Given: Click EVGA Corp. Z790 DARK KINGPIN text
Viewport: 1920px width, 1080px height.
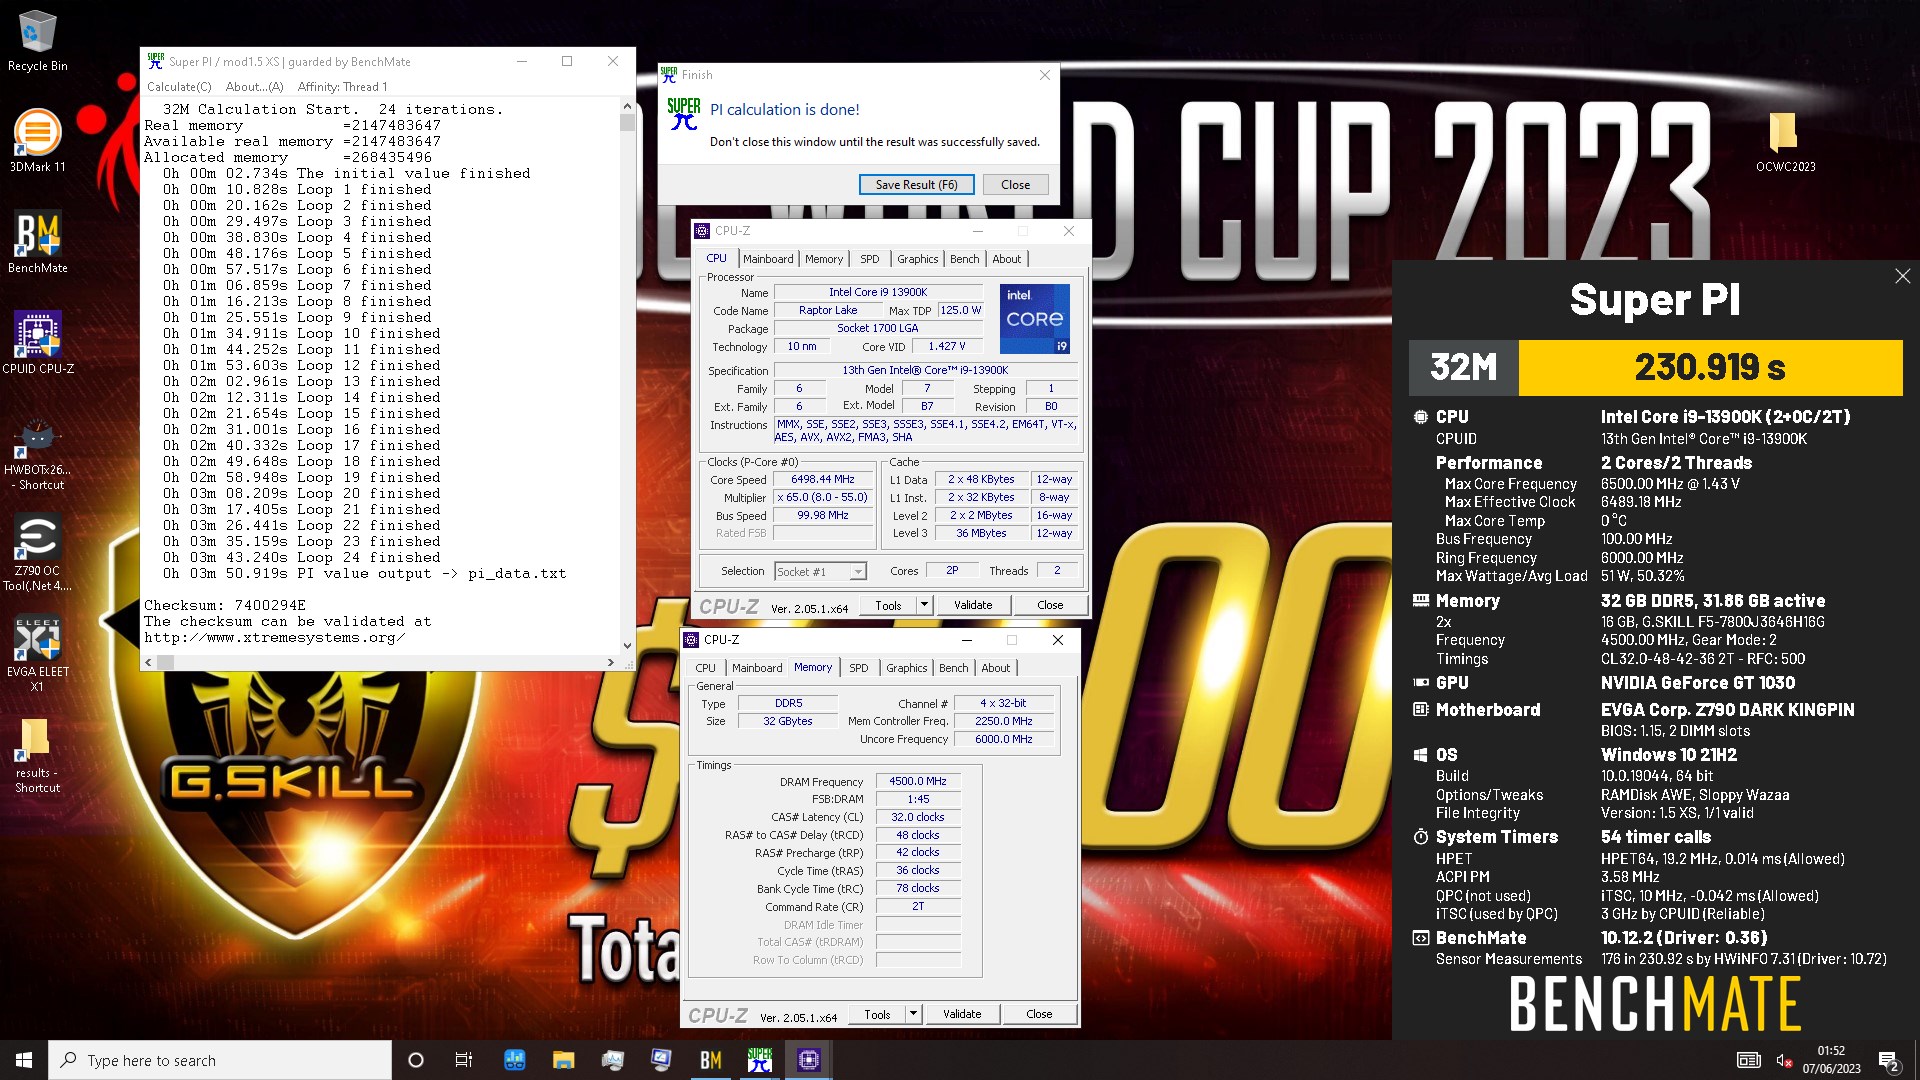Looking at the screenshot, I should point(1727,710).
